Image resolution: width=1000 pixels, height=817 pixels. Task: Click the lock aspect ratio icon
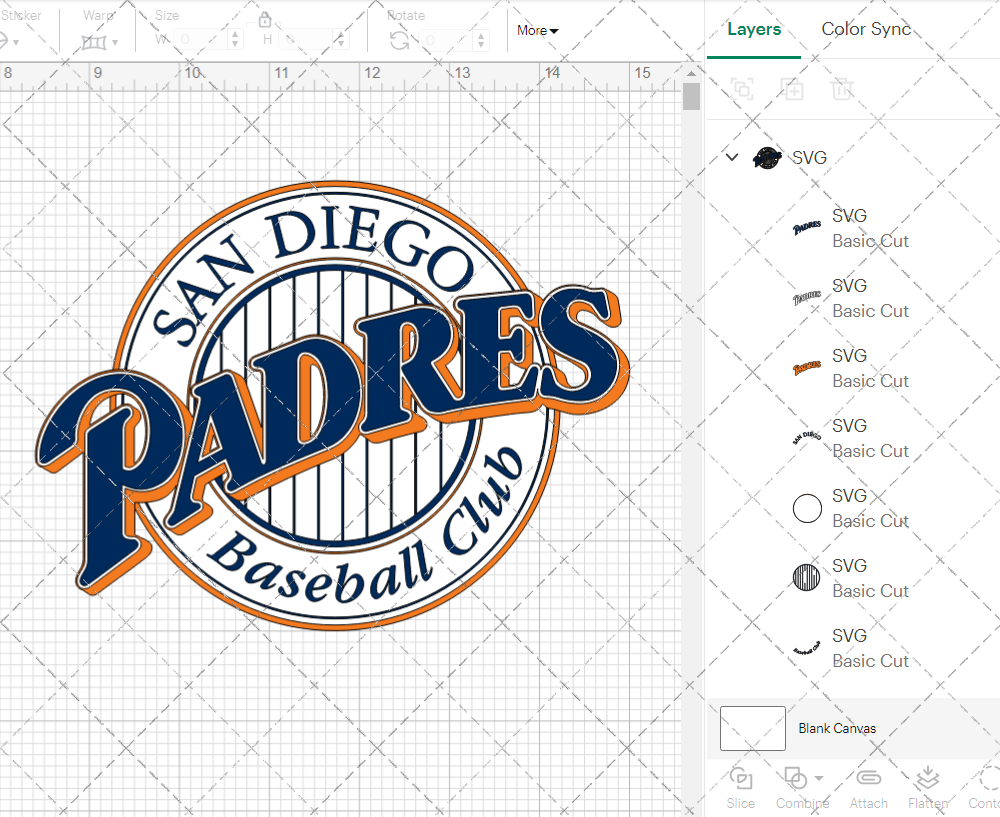click(265, 19)
